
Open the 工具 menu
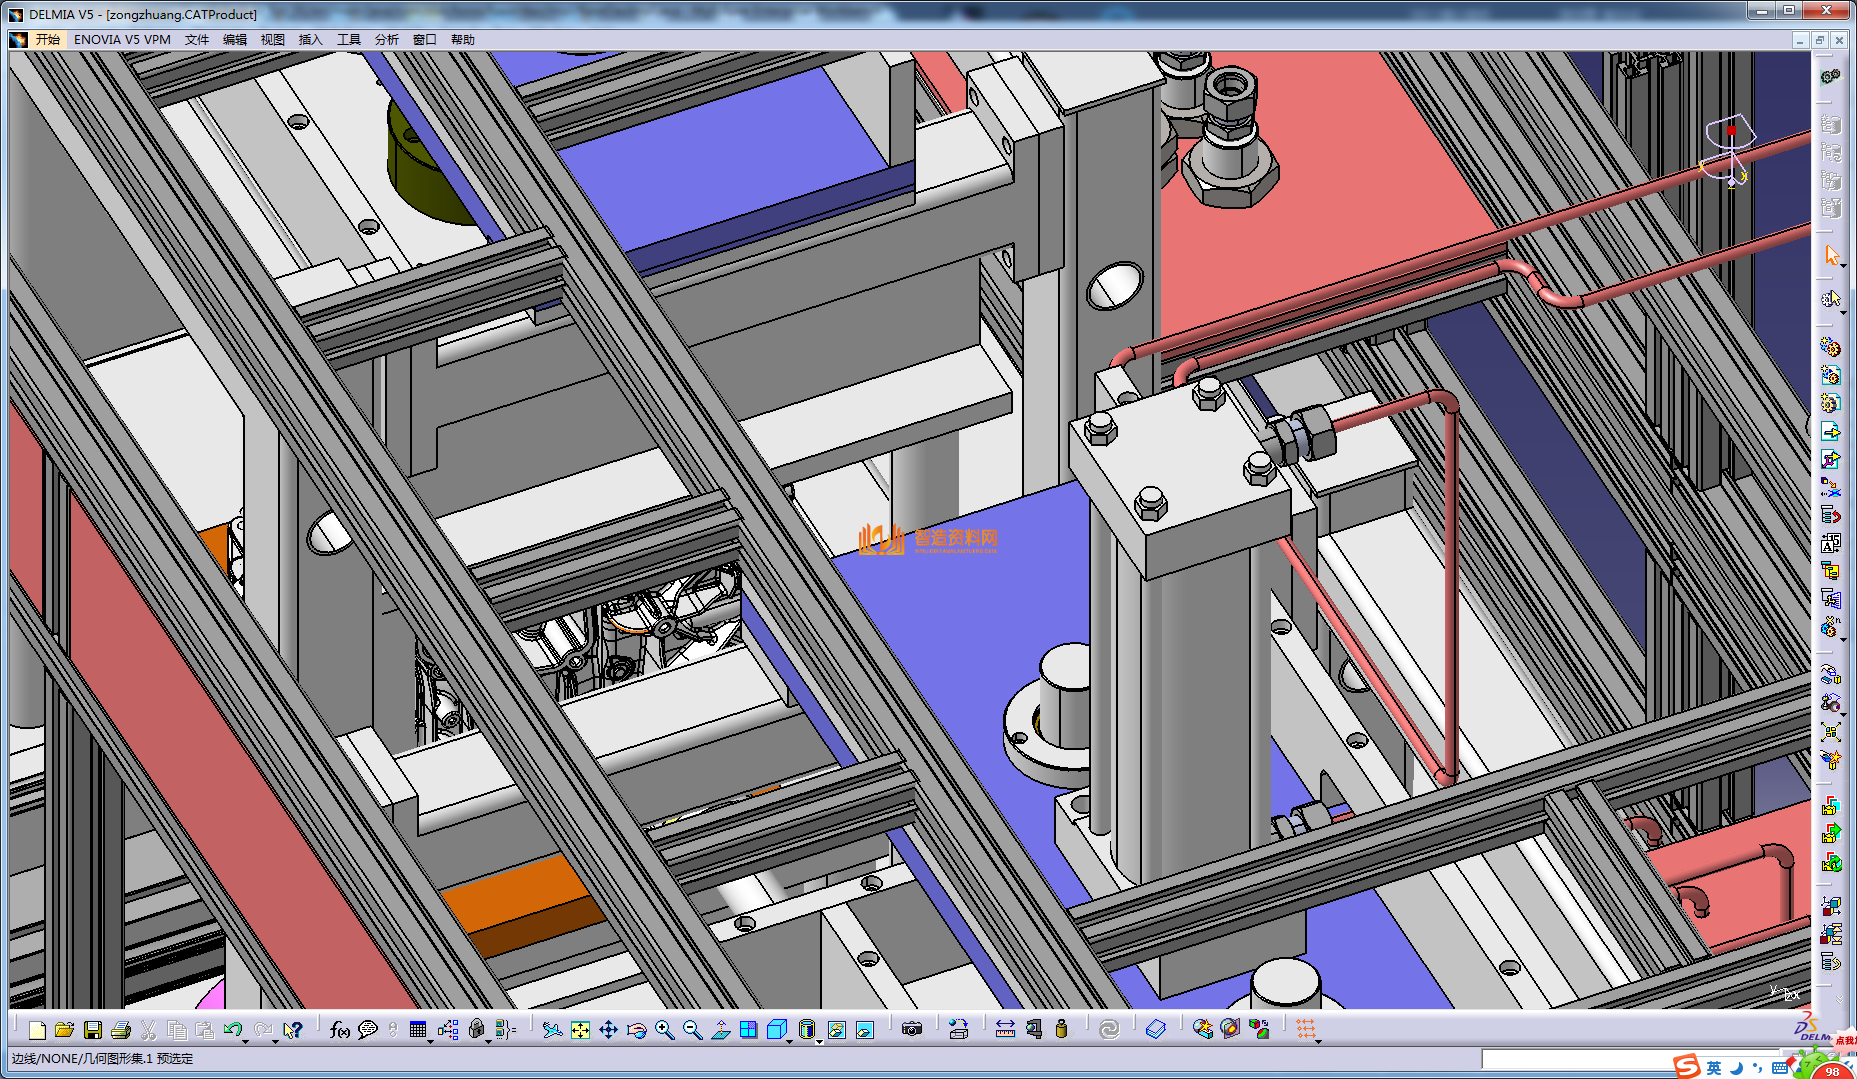click(348, 40)
